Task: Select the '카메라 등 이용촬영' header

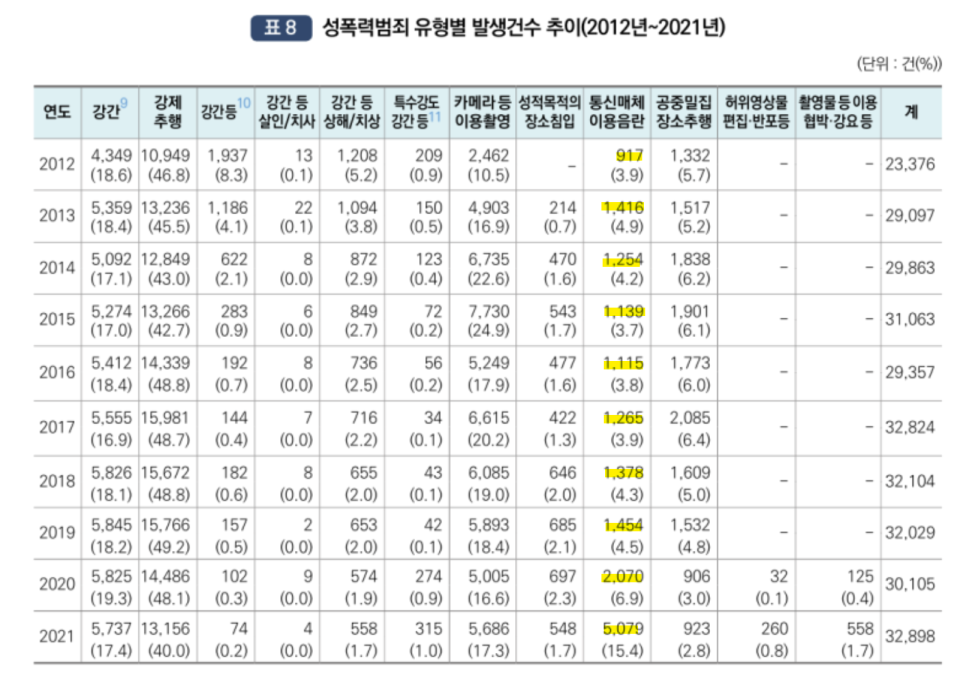Action: (x=482, y=111)
